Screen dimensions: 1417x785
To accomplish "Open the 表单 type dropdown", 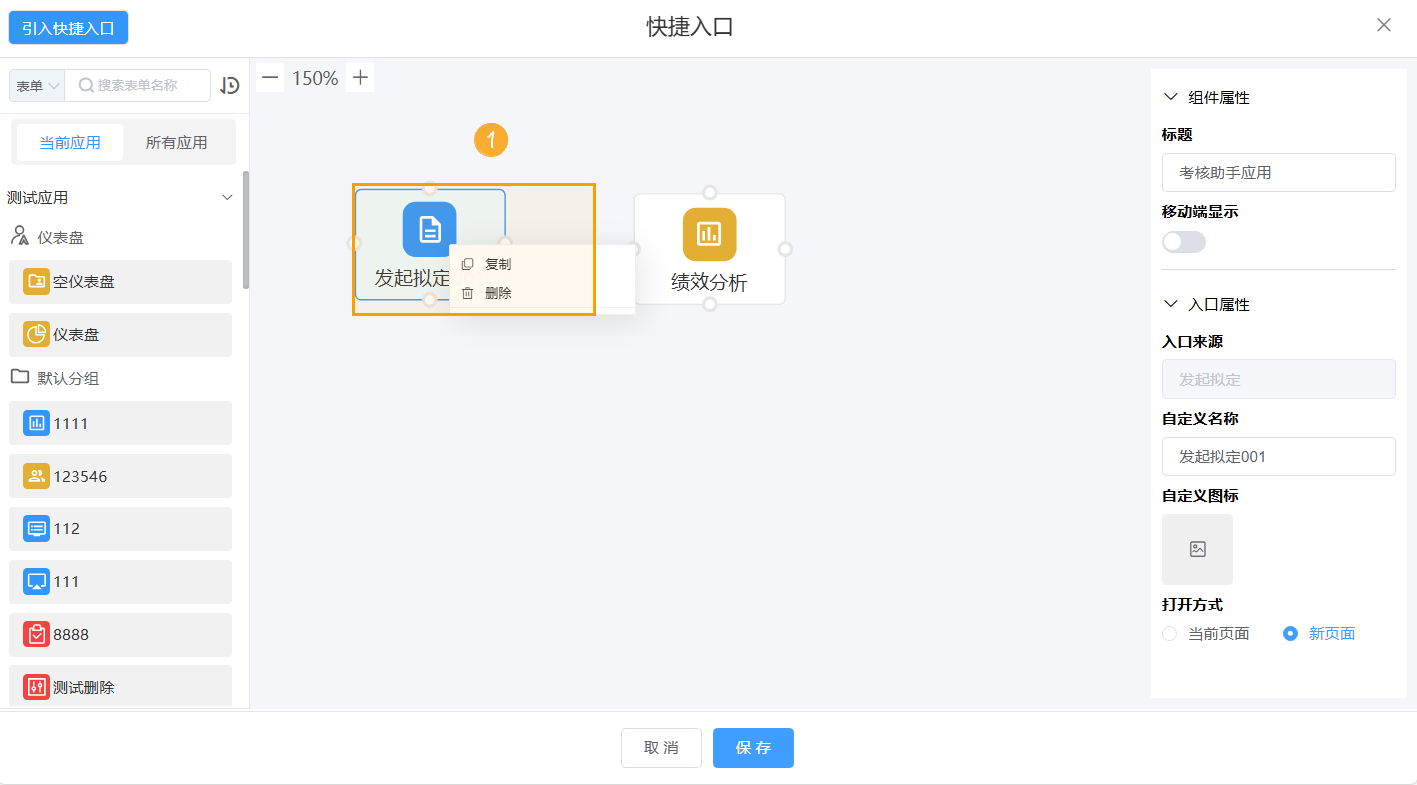I will pos(36,85).
